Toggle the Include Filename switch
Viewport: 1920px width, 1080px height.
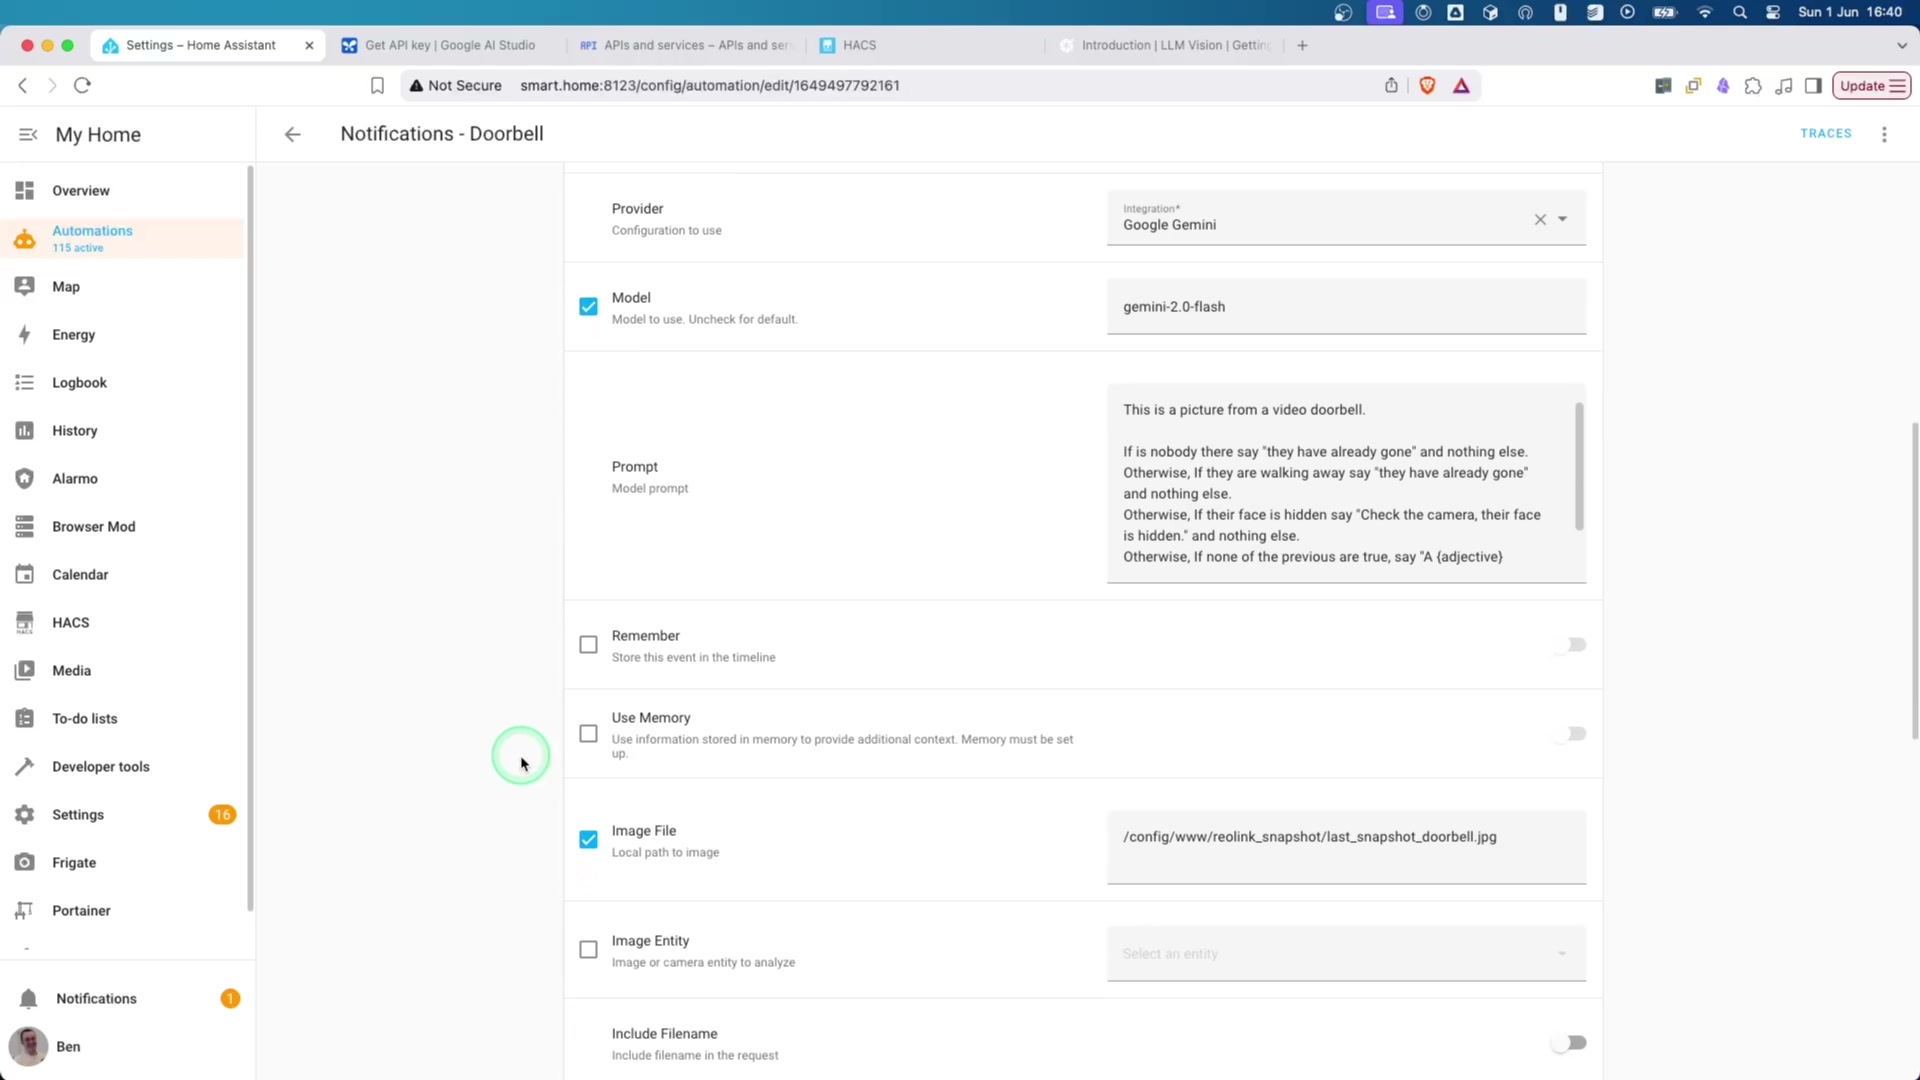1568,1043
